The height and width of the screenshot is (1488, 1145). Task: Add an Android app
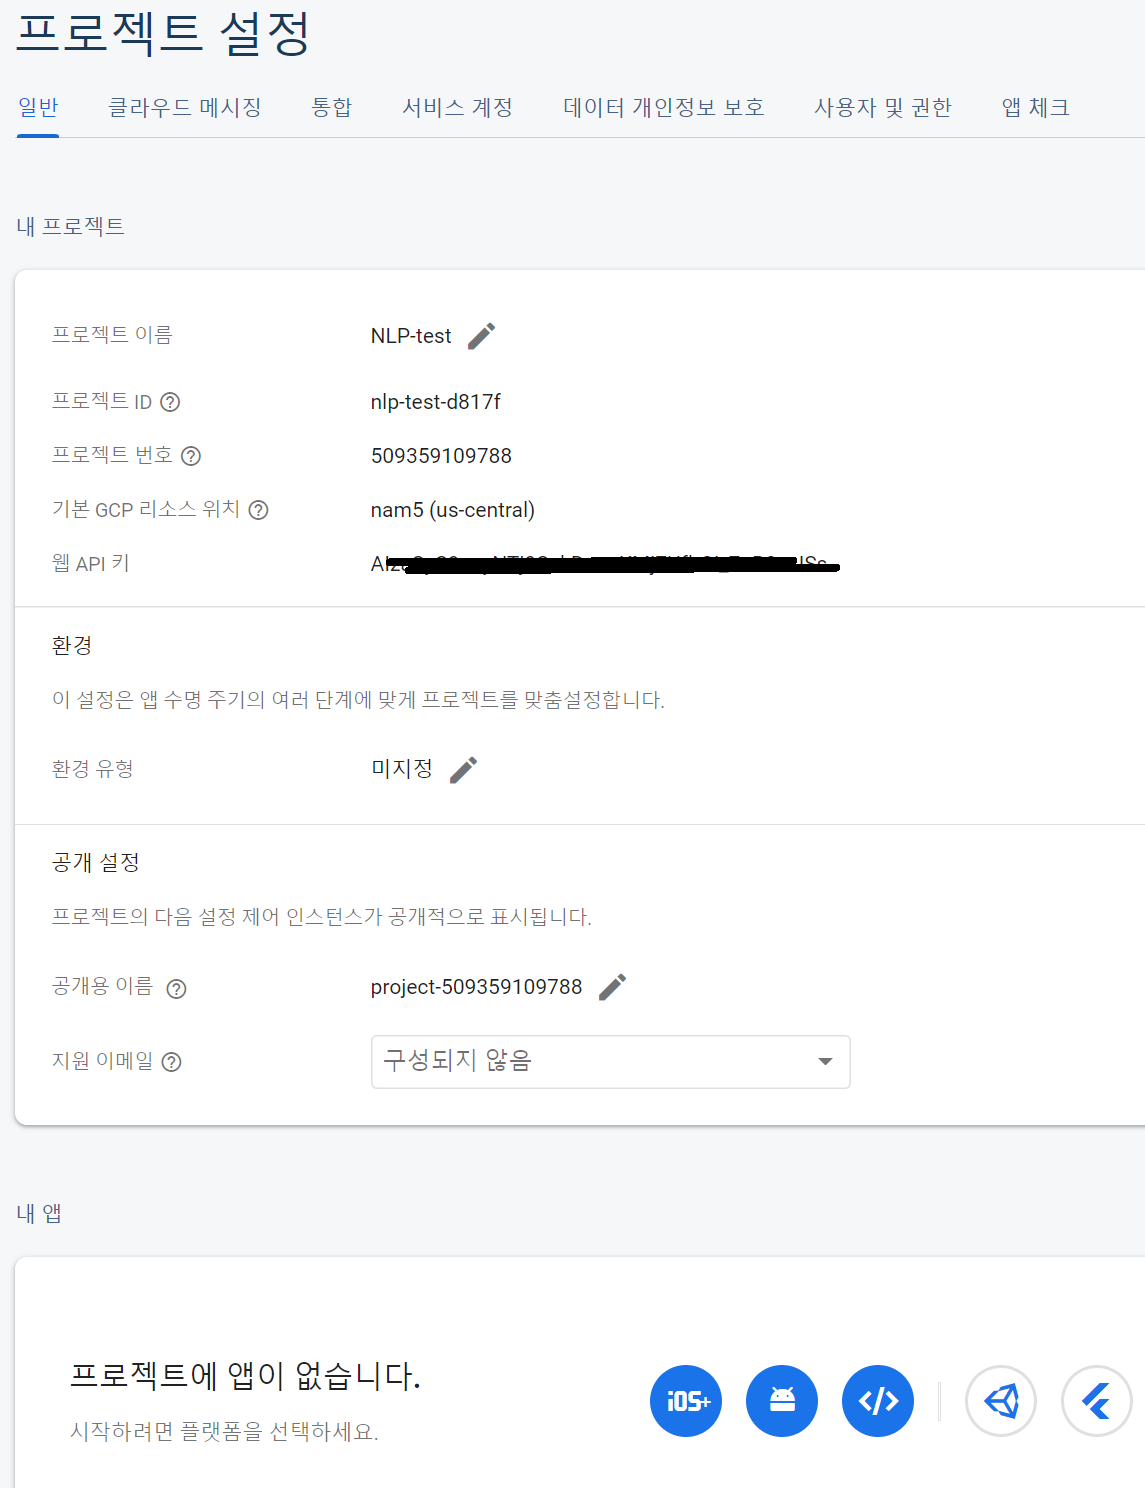click(x=782, y=1401)
